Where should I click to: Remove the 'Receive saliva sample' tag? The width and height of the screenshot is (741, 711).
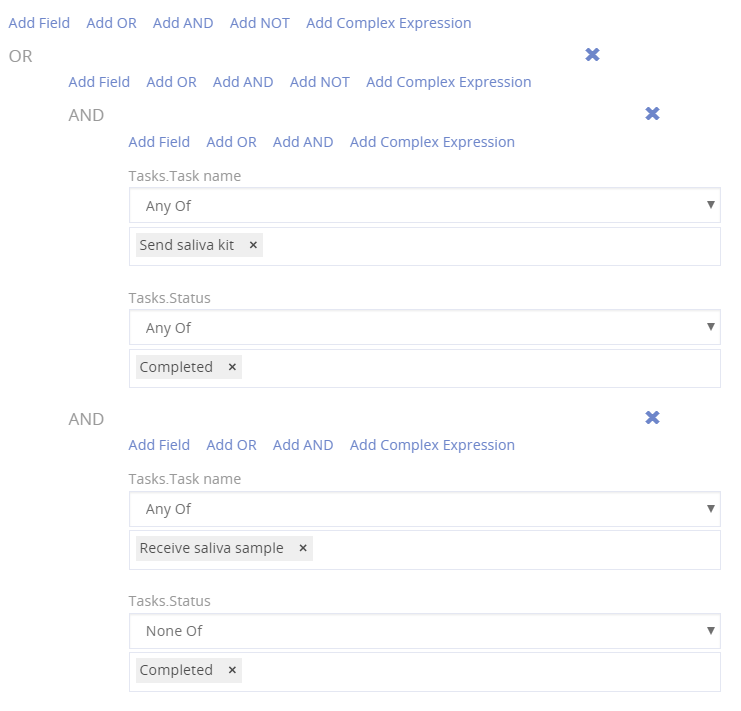click(303, 548)
